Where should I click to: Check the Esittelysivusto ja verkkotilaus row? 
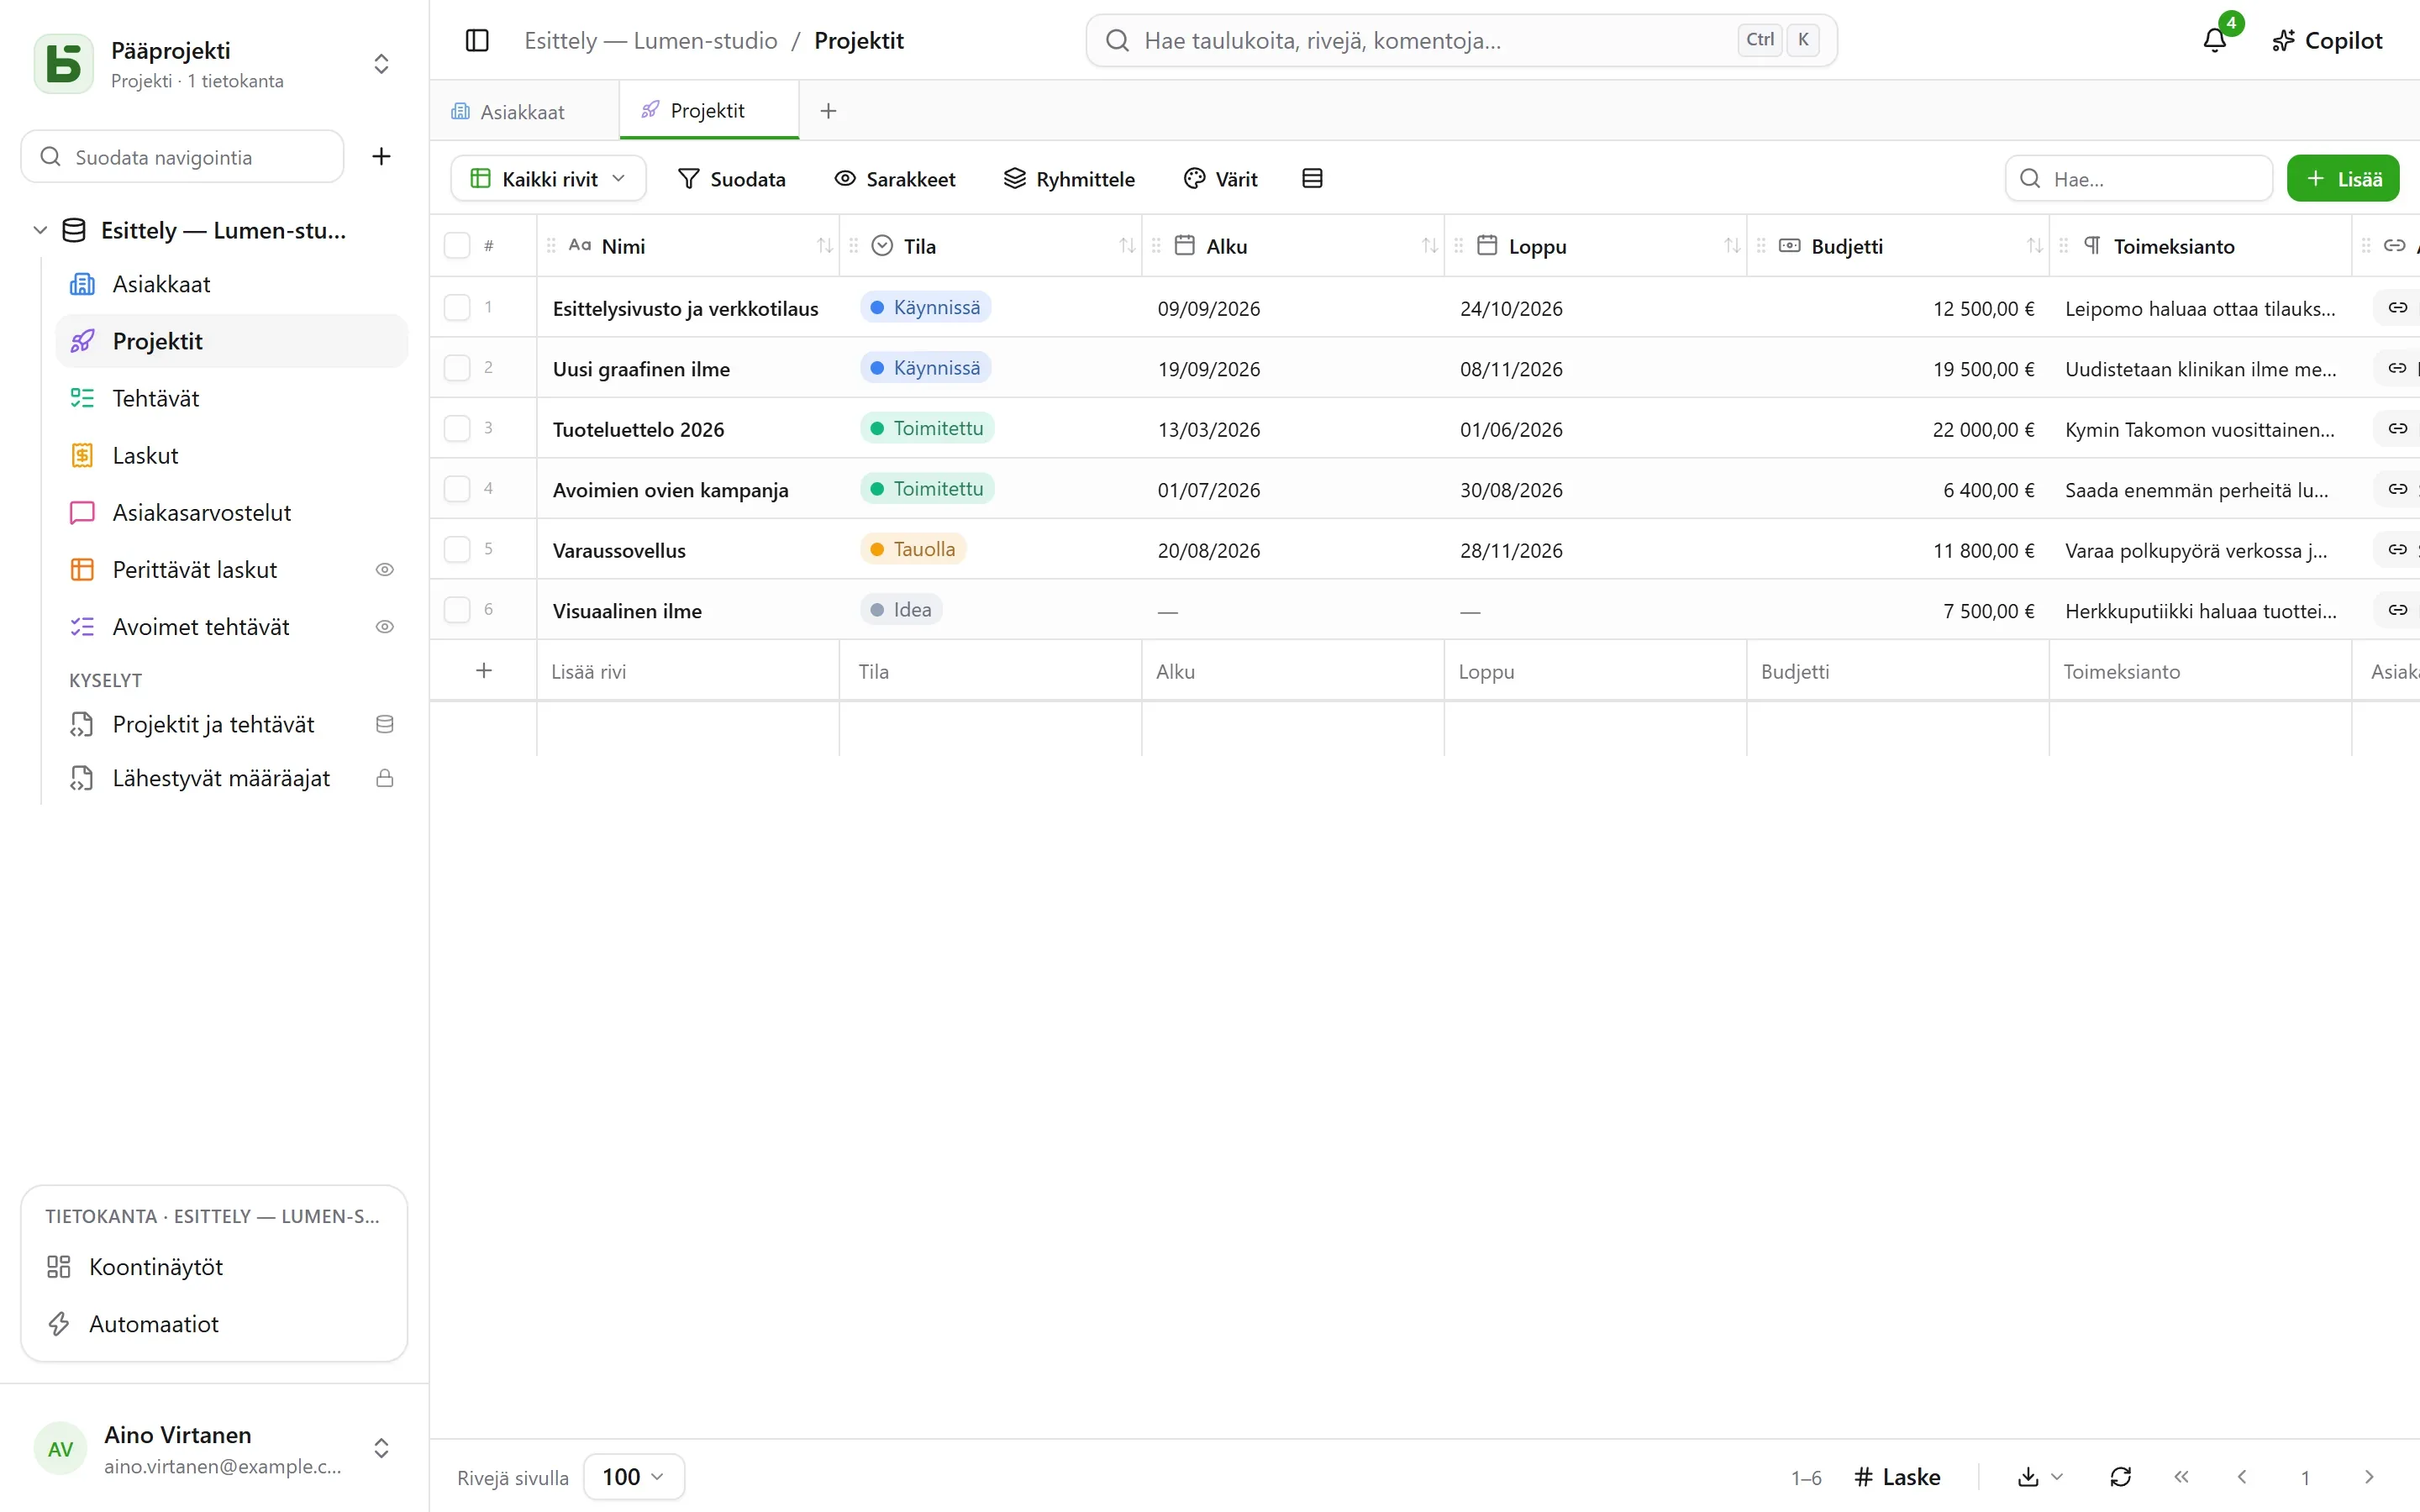coord(457,307)
